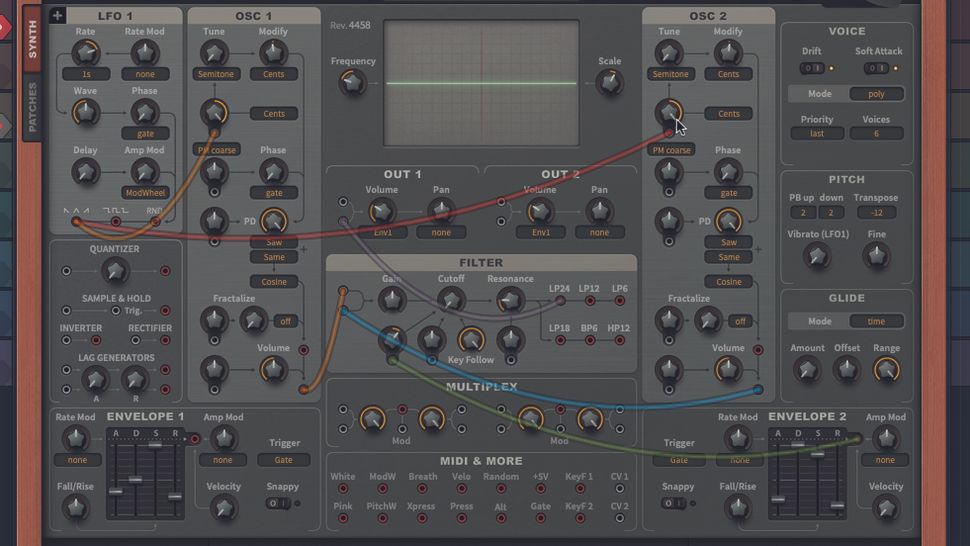
Task: Click the Lag Generators R knob
Action: click(x=135, y=380)
